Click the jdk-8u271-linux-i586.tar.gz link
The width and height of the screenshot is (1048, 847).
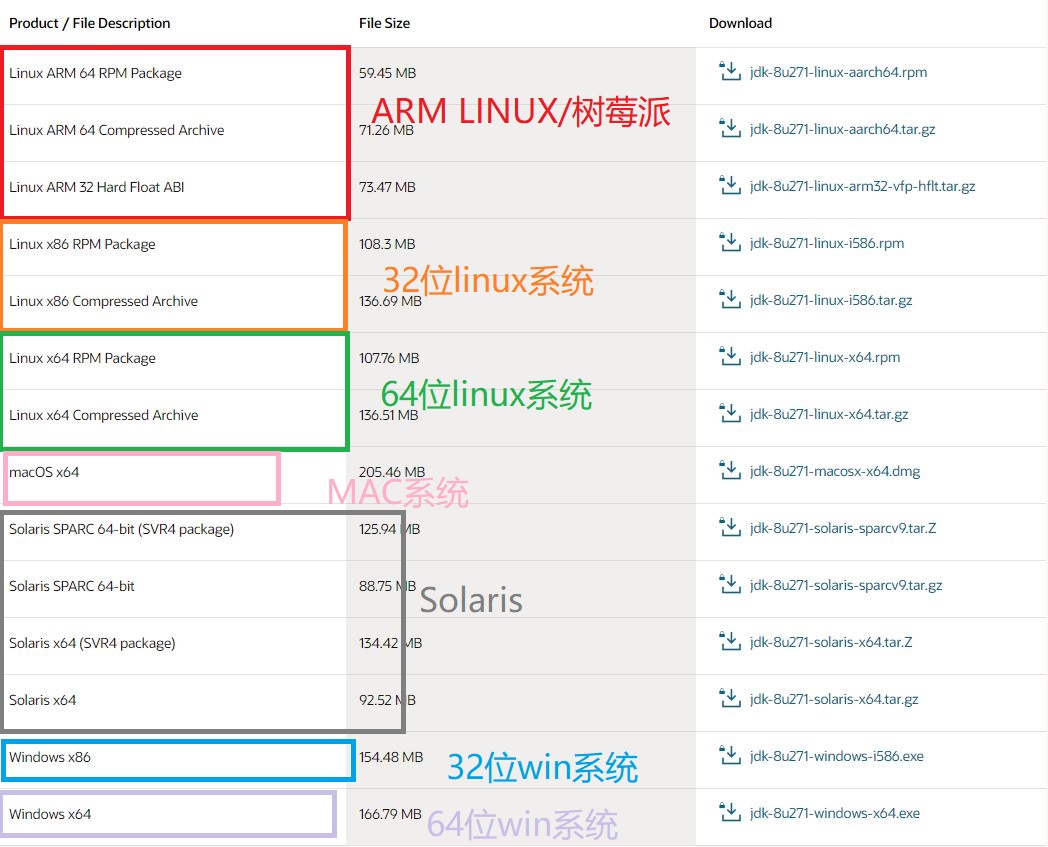tap(831, 300)
